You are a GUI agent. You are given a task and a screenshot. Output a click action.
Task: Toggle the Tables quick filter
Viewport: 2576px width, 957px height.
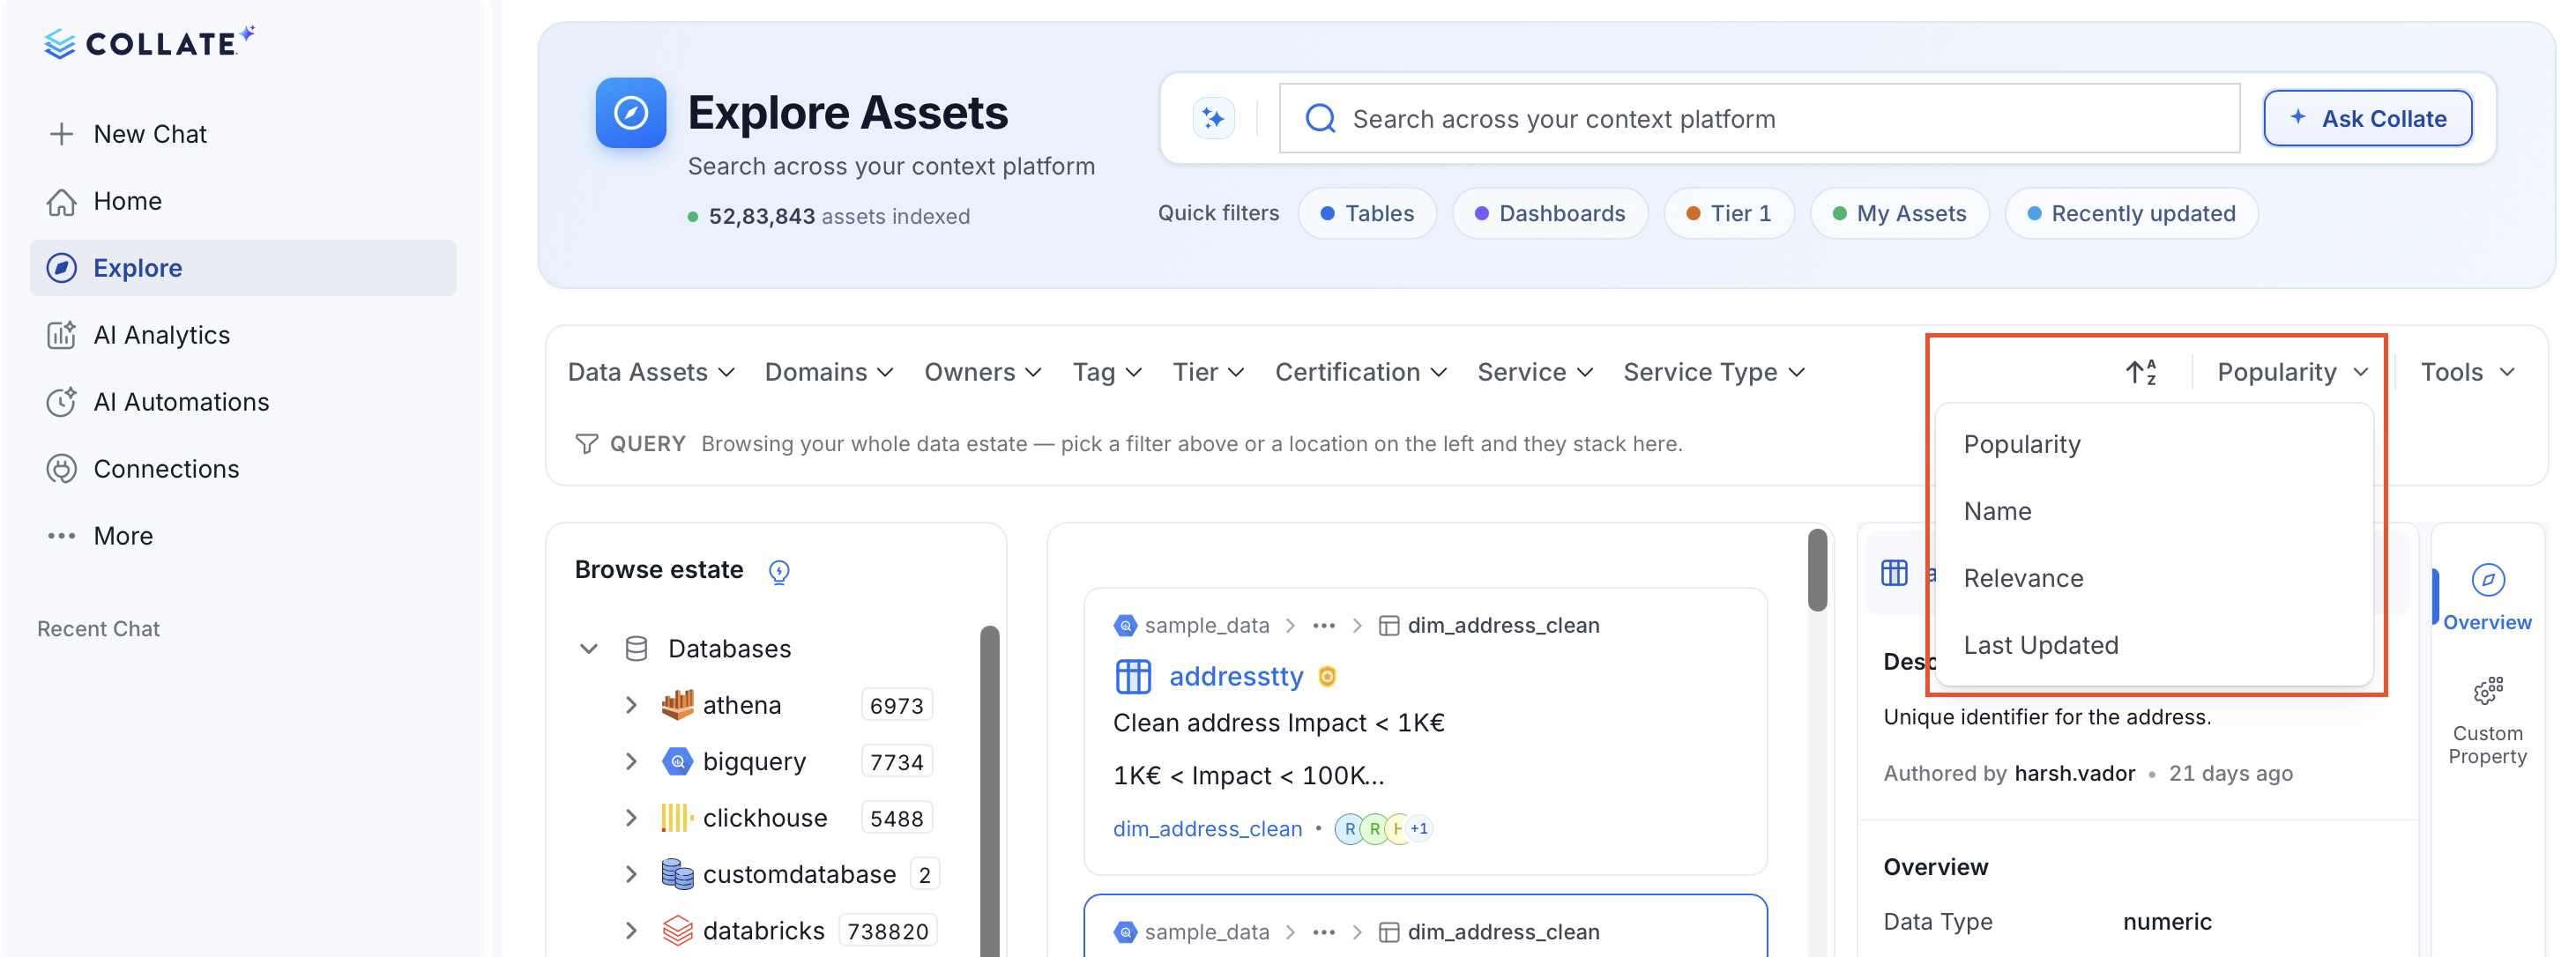1367,214
